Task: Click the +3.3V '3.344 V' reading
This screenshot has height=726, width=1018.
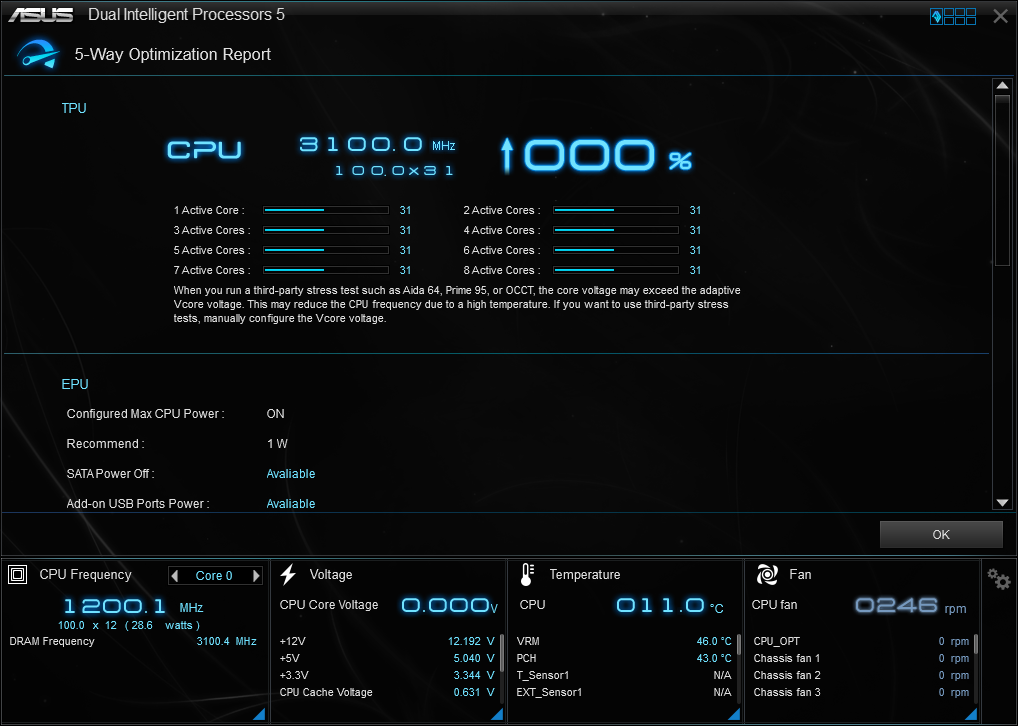Action: (x=474, y=676)
